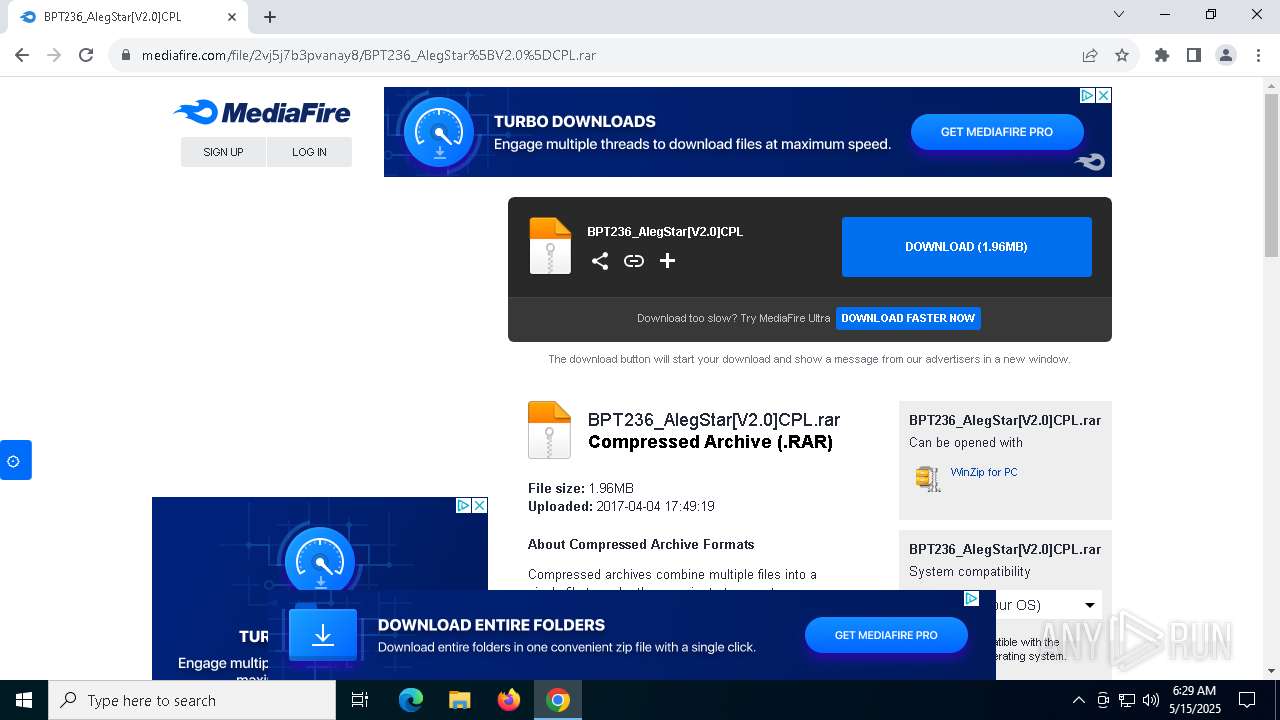Click the address bar URL
1280x720 pixels.
[368, 55]
